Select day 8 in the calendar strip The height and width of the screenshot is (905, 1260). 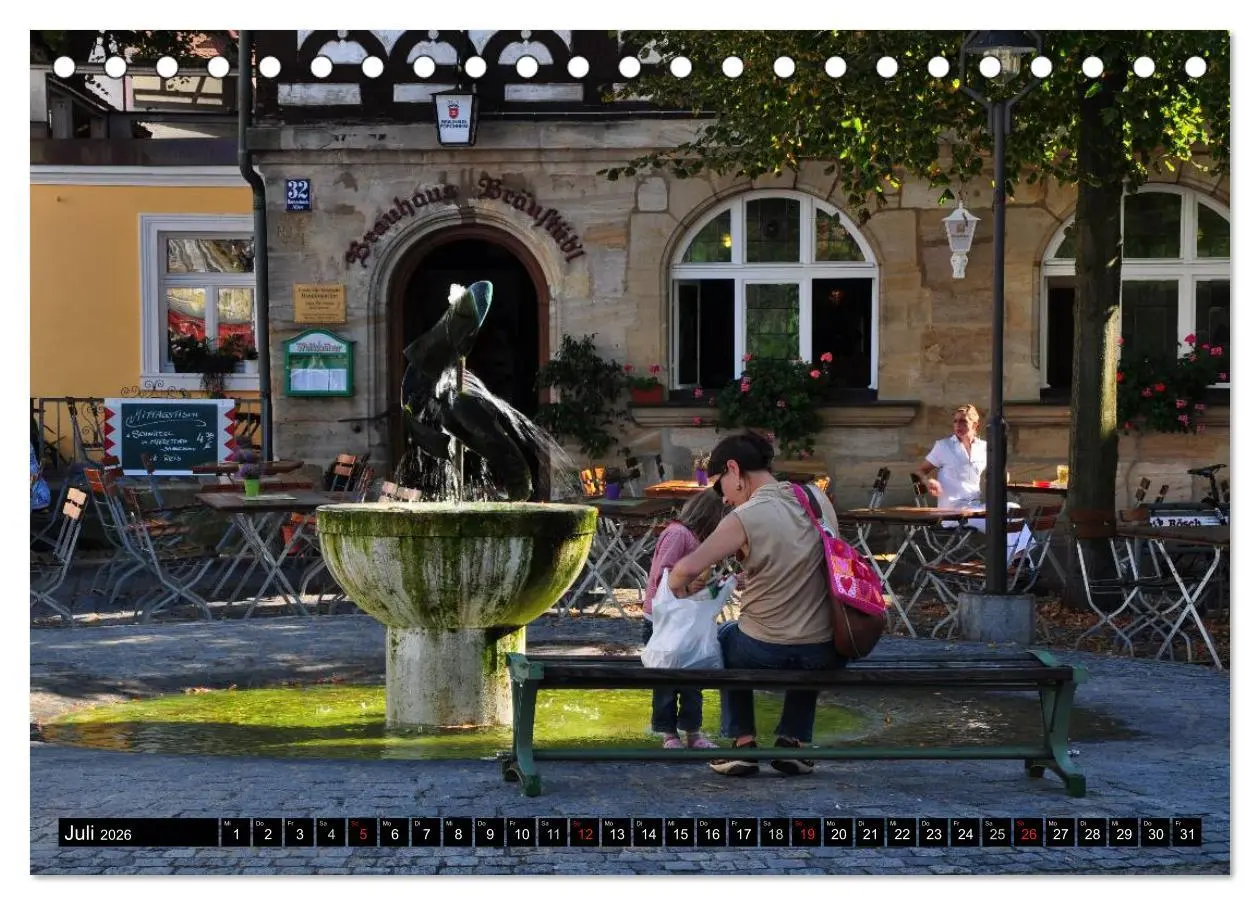point(457,833)
